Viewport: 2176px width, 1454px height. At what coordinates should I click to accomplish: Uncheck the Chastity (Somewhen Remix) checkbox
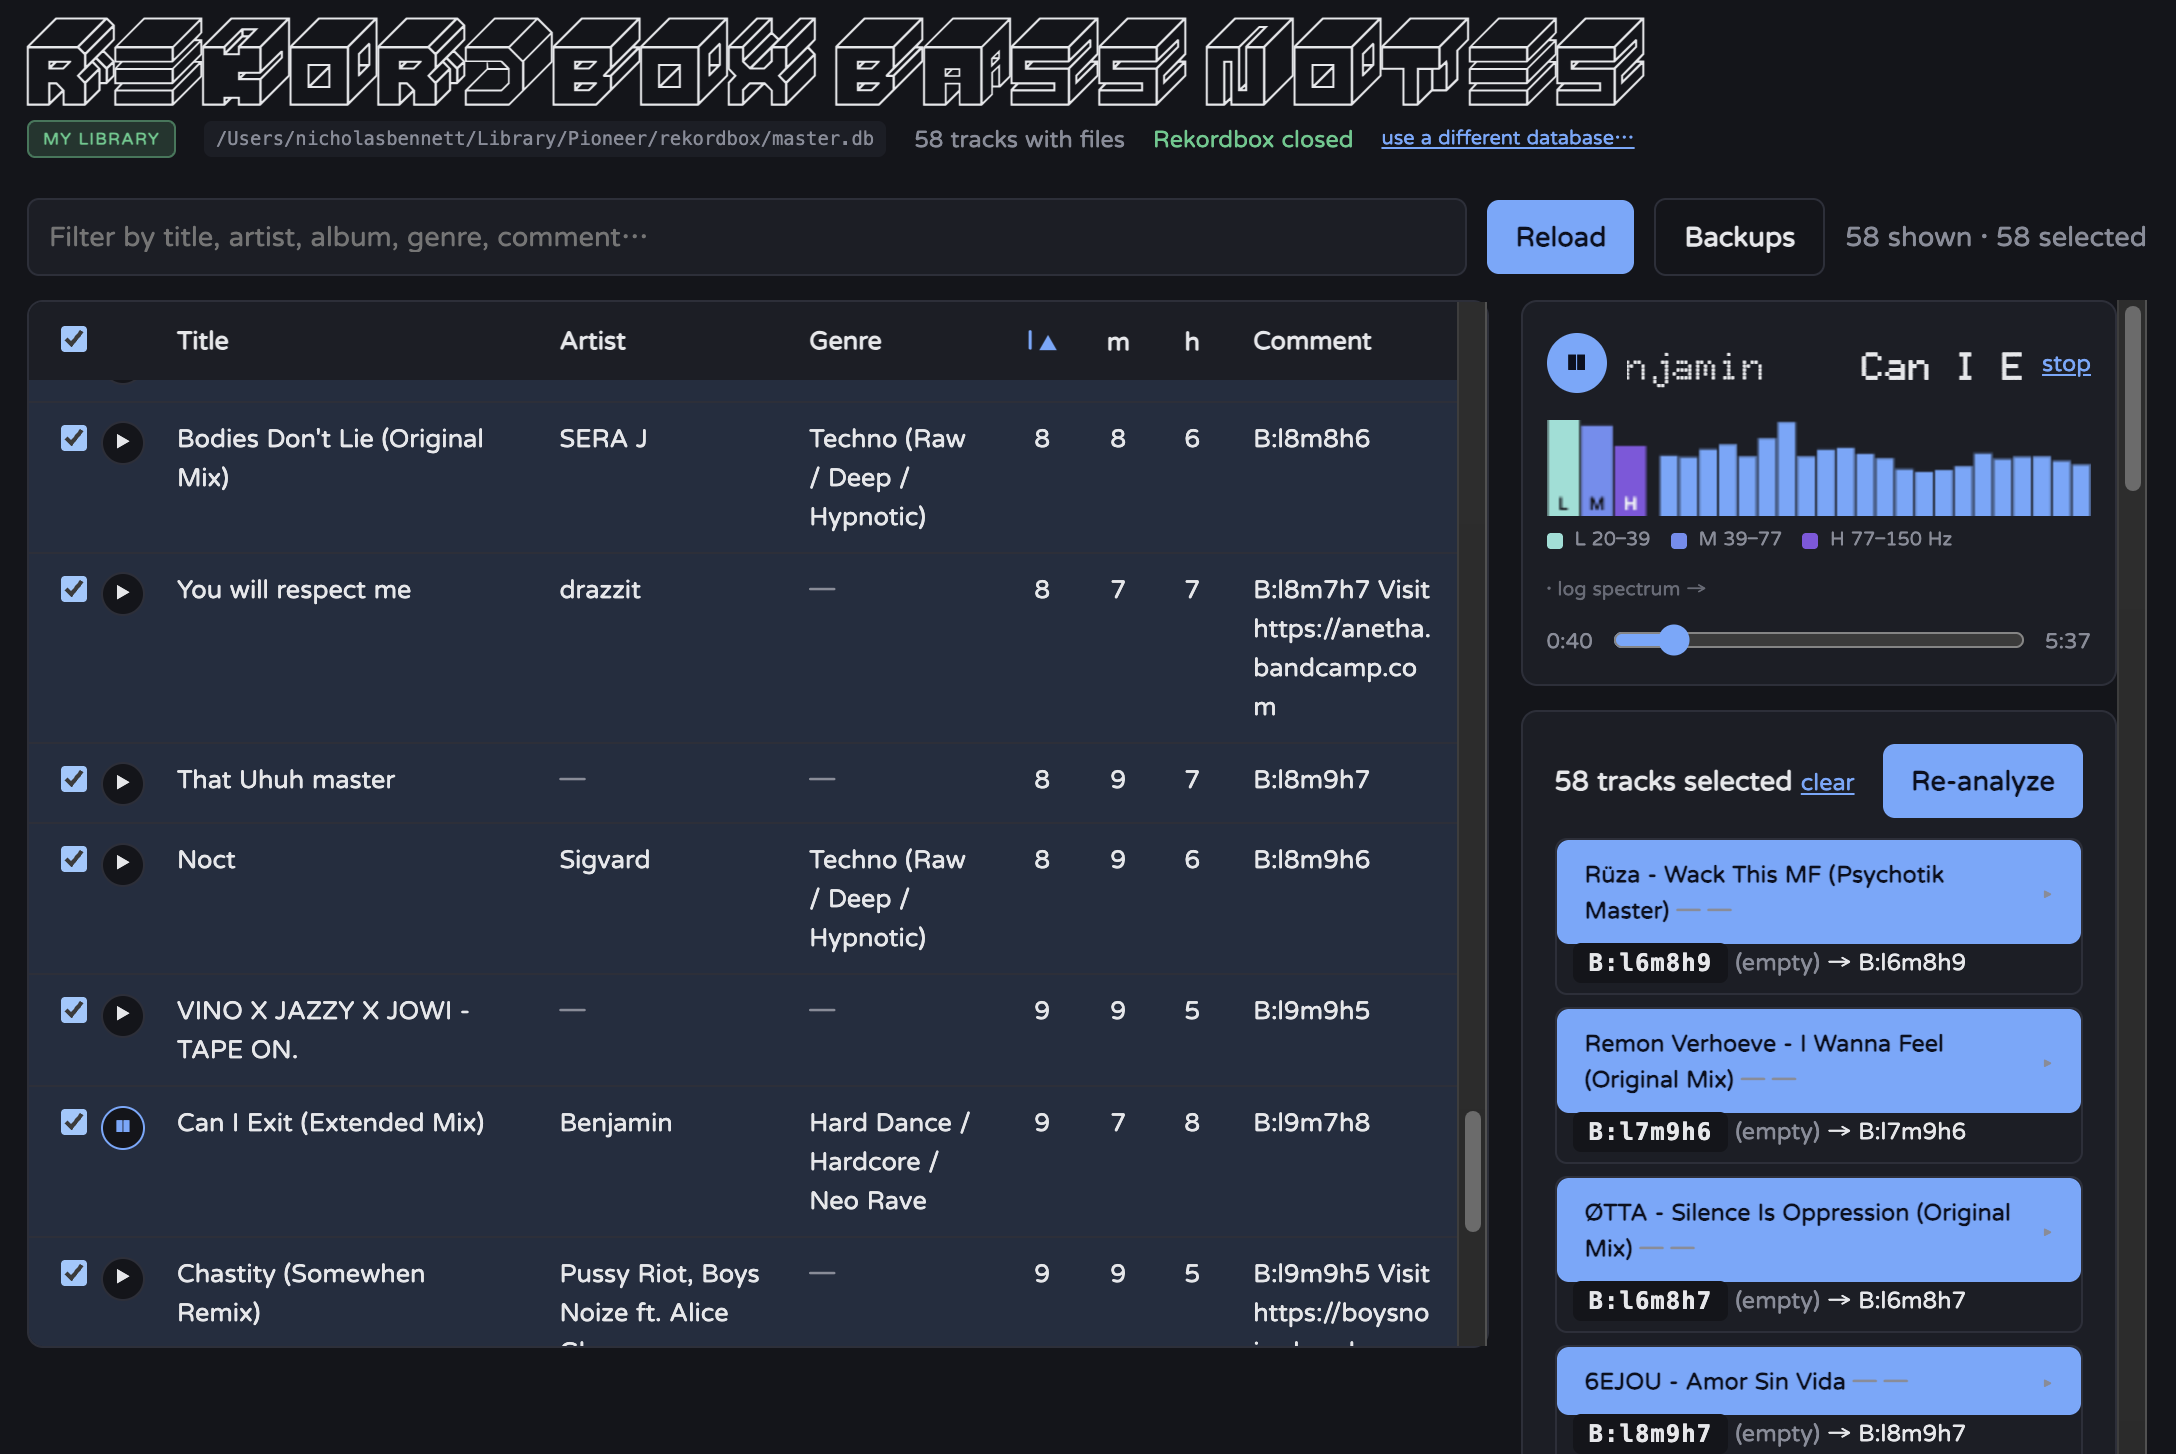point(74,1273)
